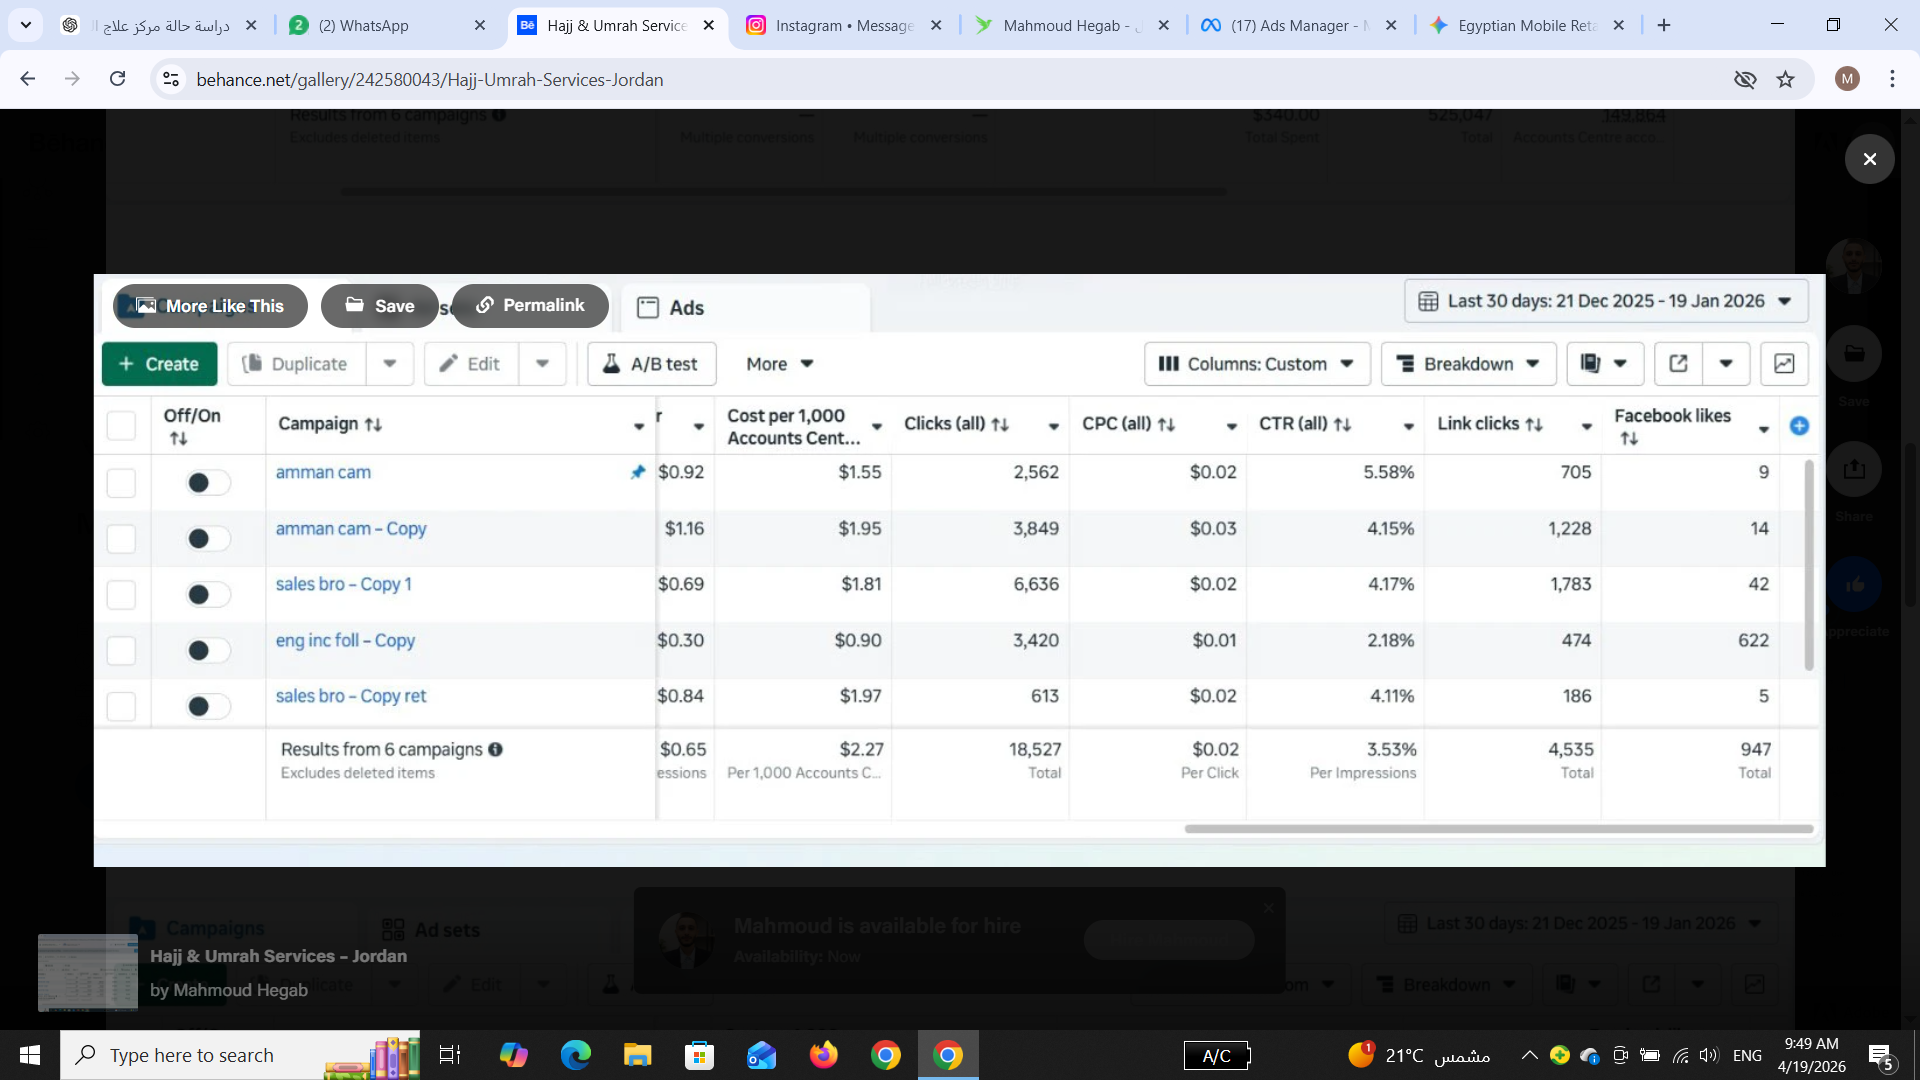Click the pin icon on amman cam row
Screen dimensions: 1920x1080
point(638,472)
